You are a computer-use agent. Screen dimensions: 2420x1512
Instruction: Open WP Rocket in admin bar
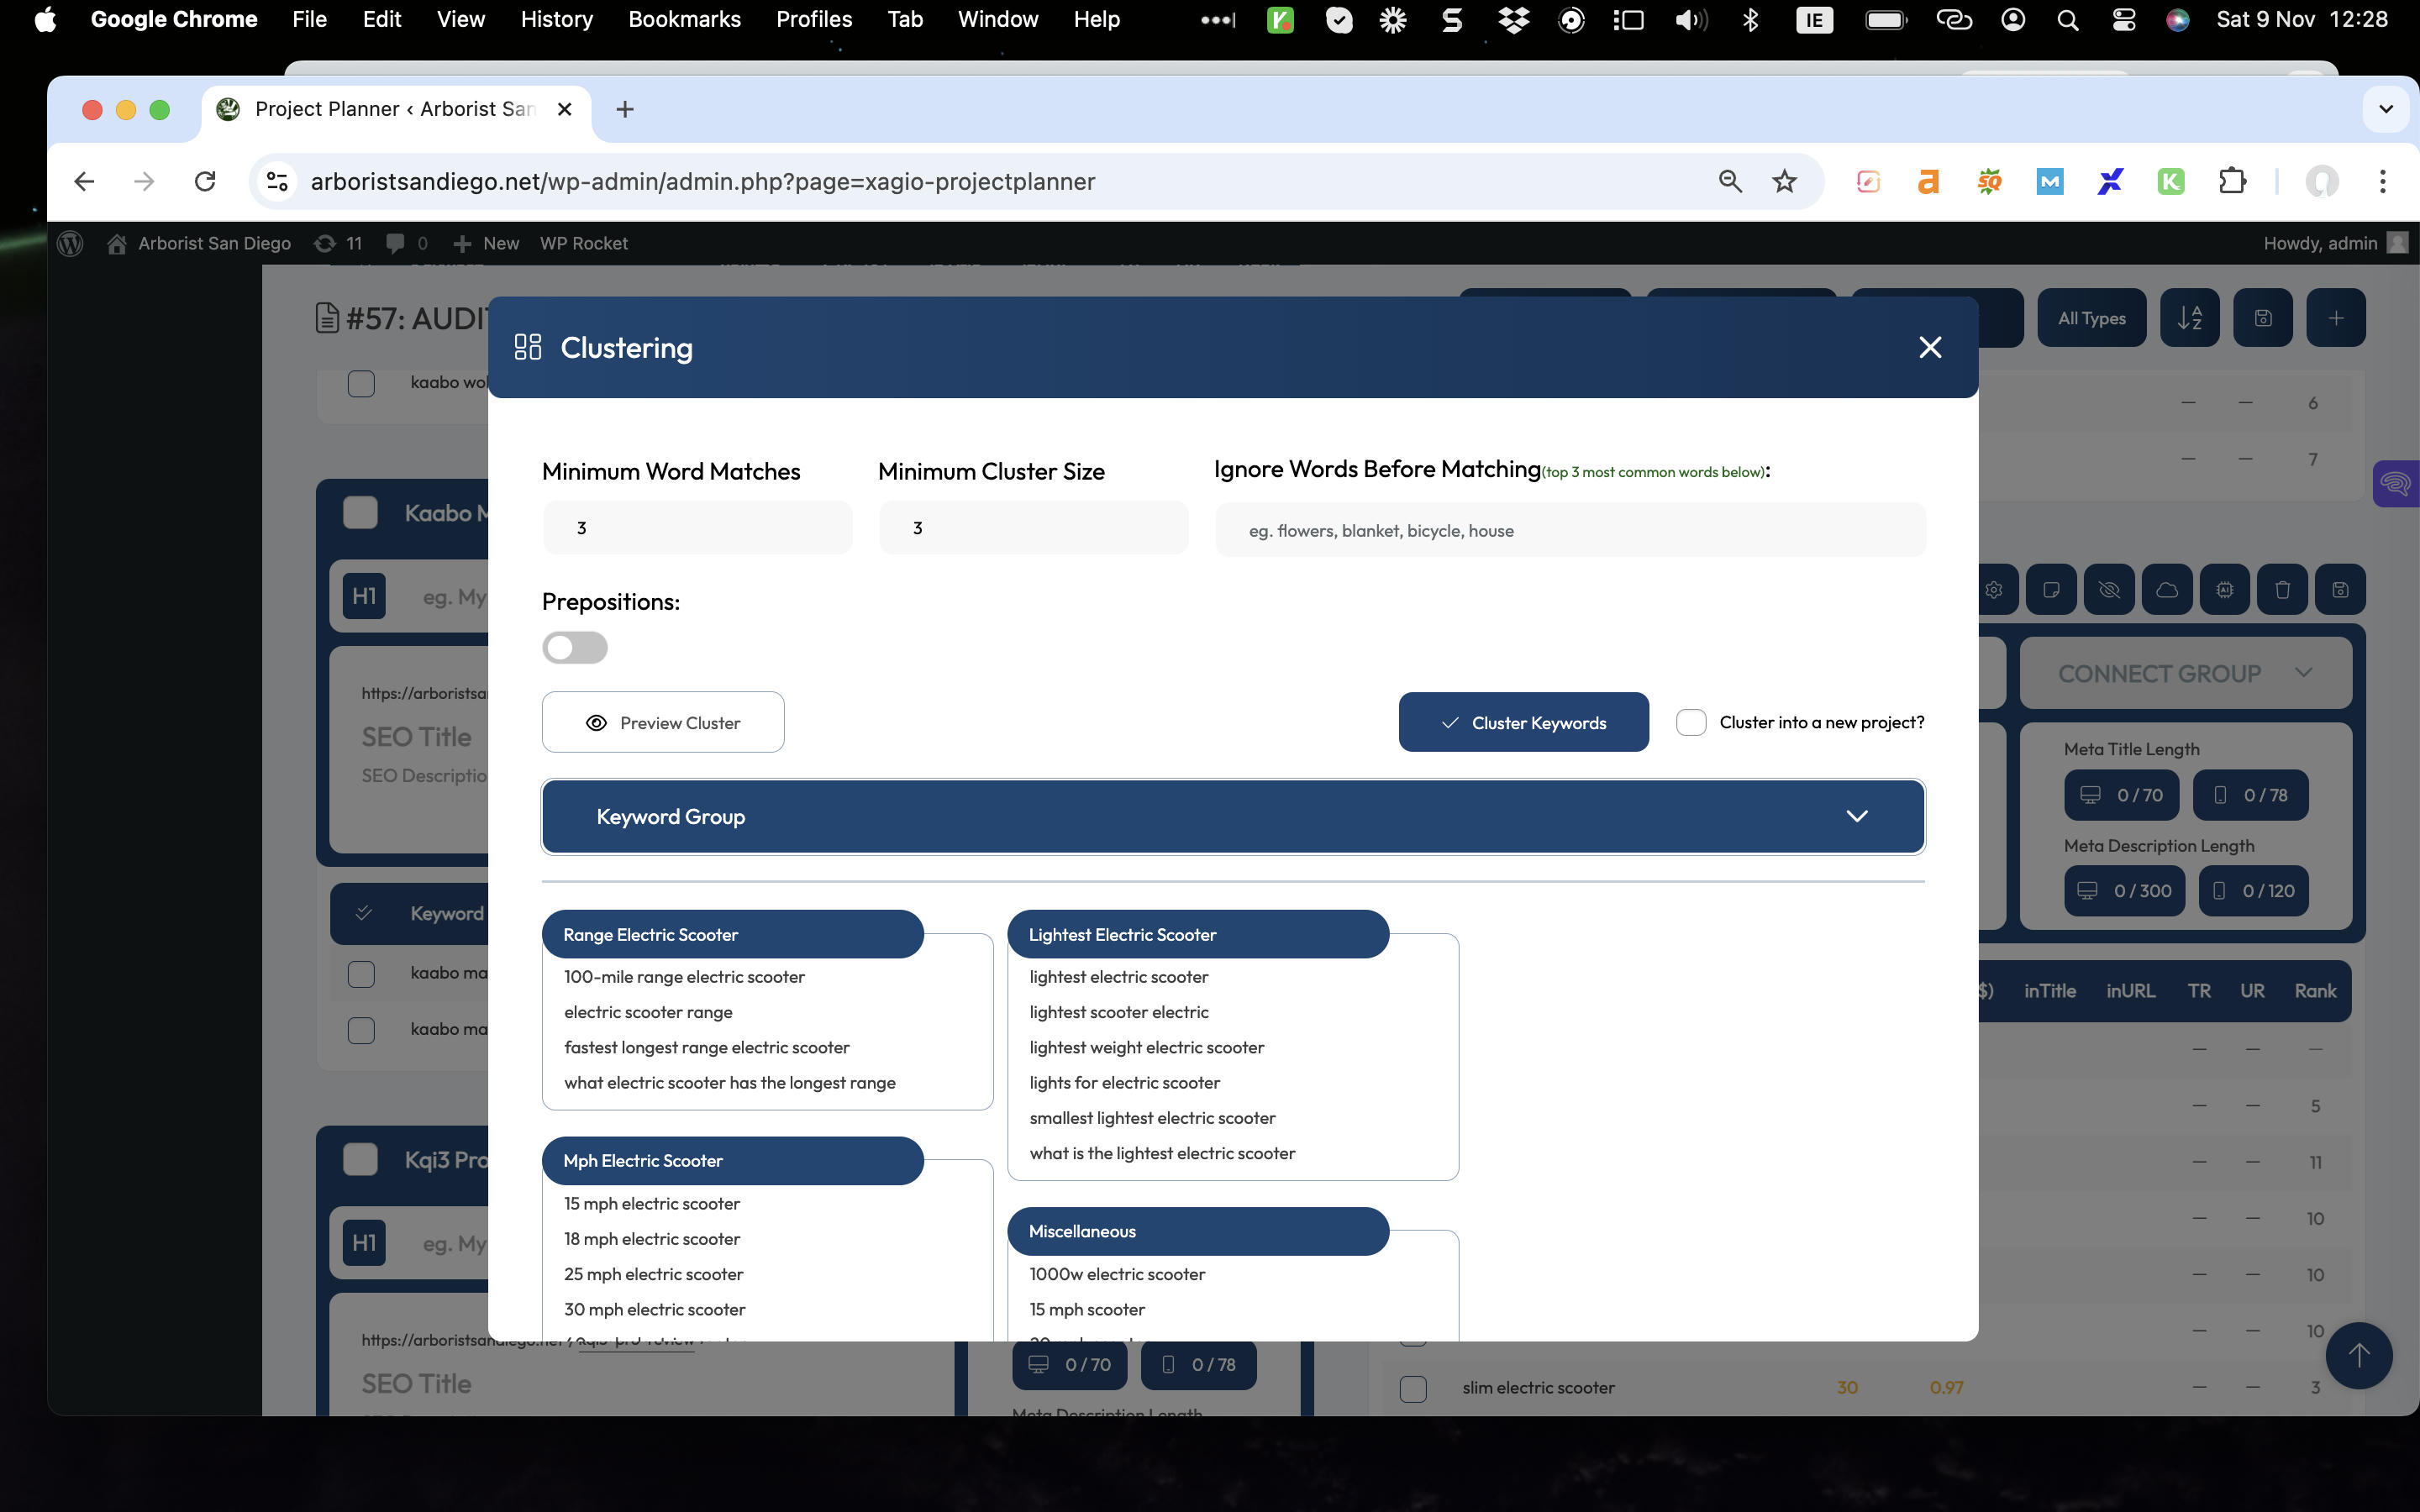[583, 243]
